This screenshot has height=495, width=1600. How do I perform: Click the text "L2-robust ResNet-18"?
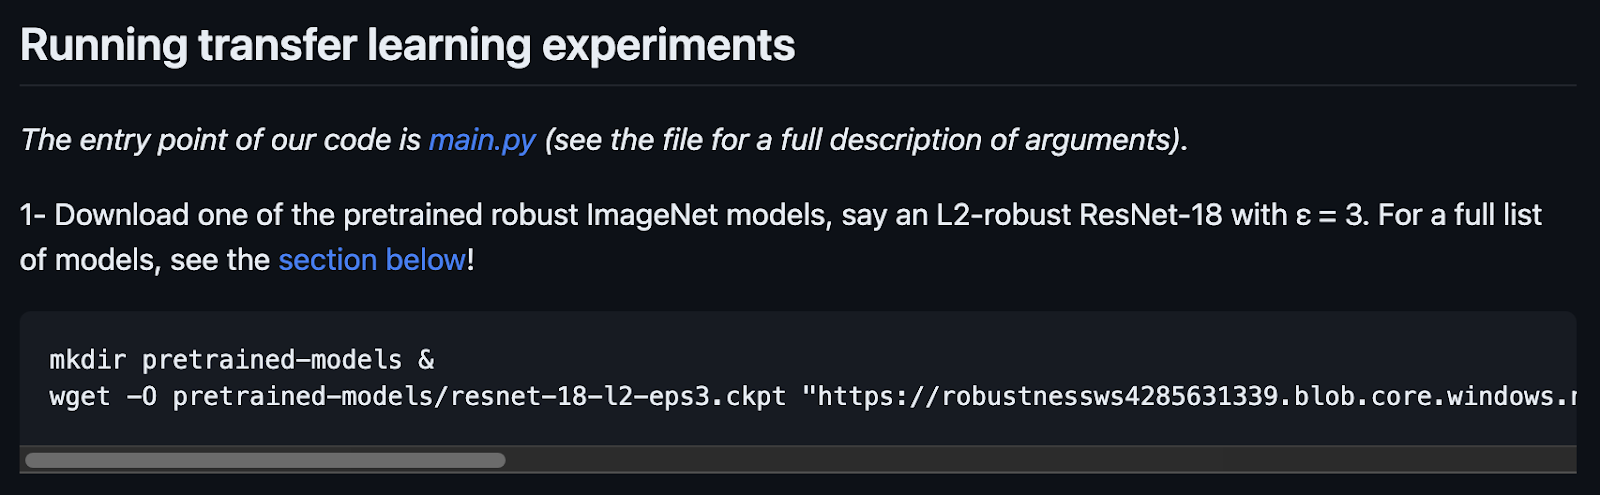(x=1078, y=215)
